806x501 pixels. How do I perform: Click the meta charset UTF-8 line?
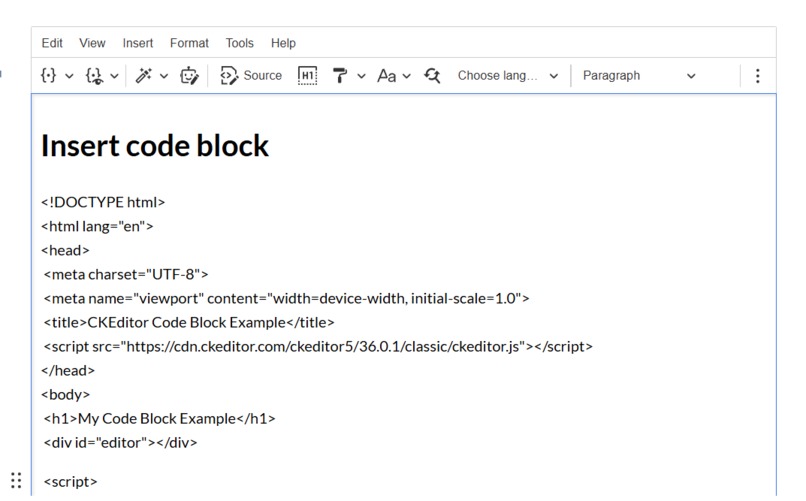126,275
